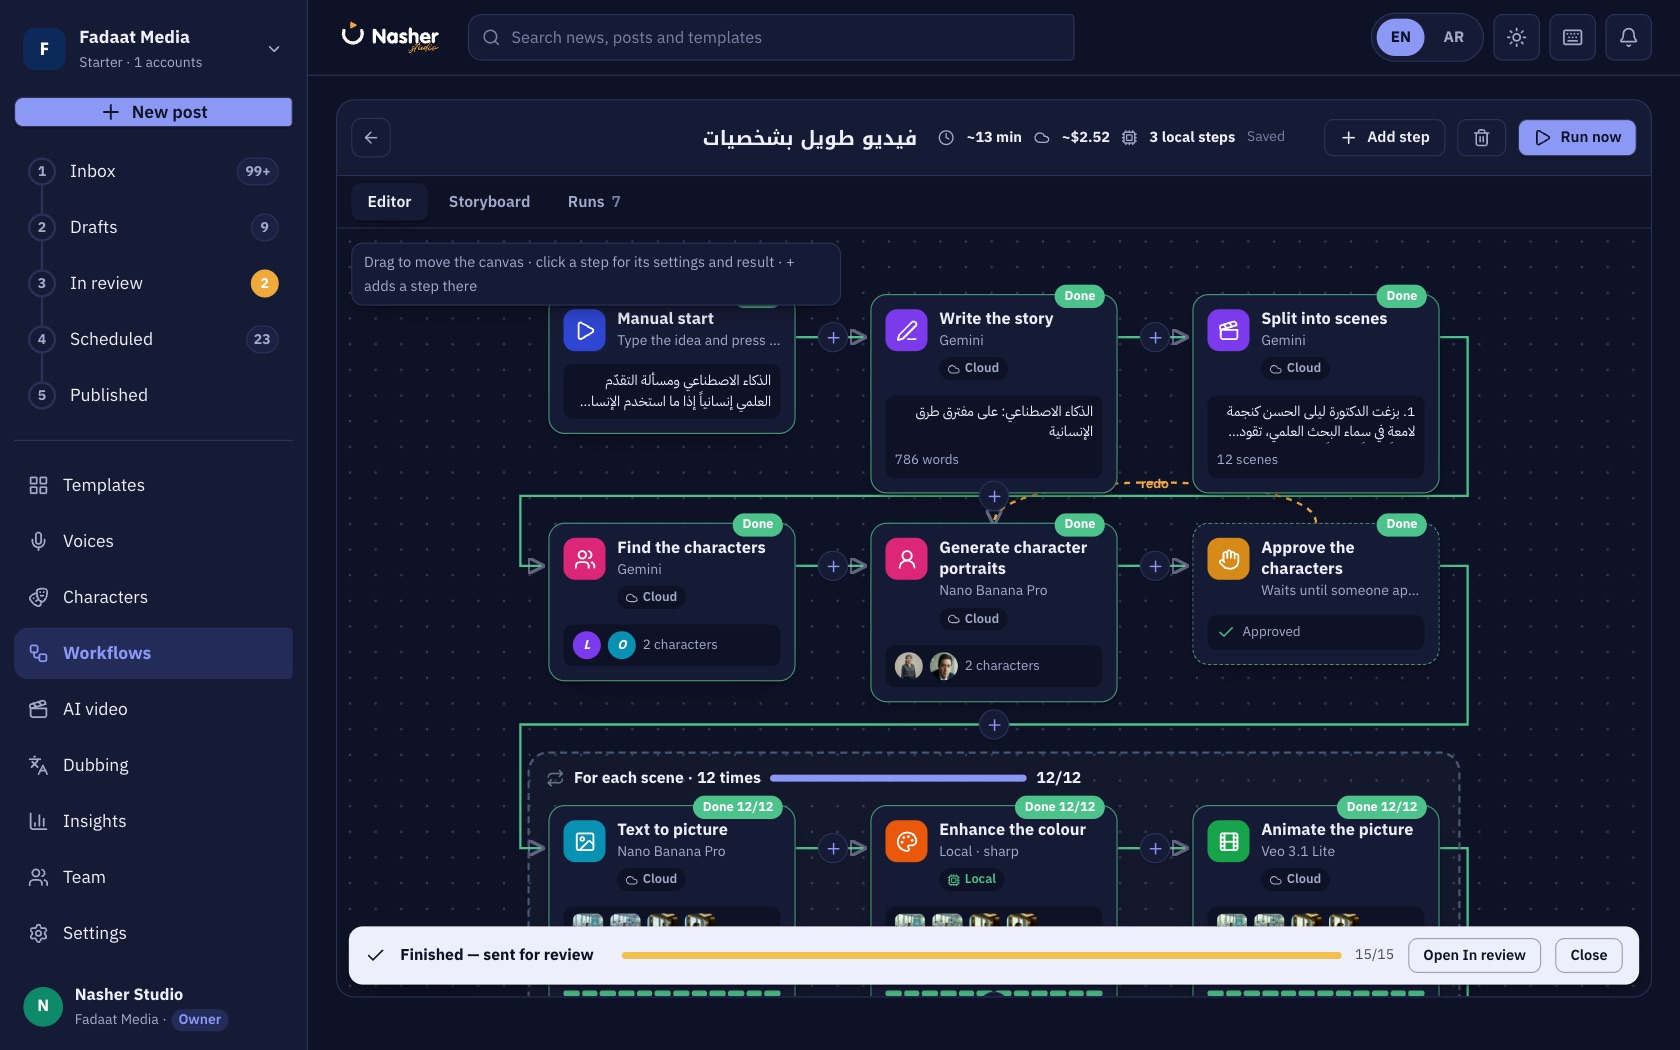Add step between Write the story and Split into scenes
Screen dimensions: 1680x1050
pyautogui.click(x=1155, y=338)
